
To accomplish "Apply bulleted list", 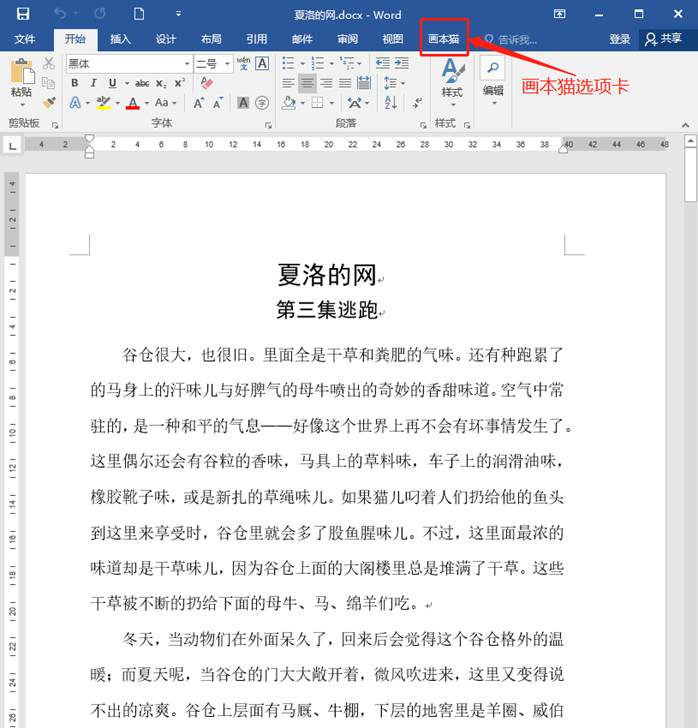I will click(x=288, y=63).
